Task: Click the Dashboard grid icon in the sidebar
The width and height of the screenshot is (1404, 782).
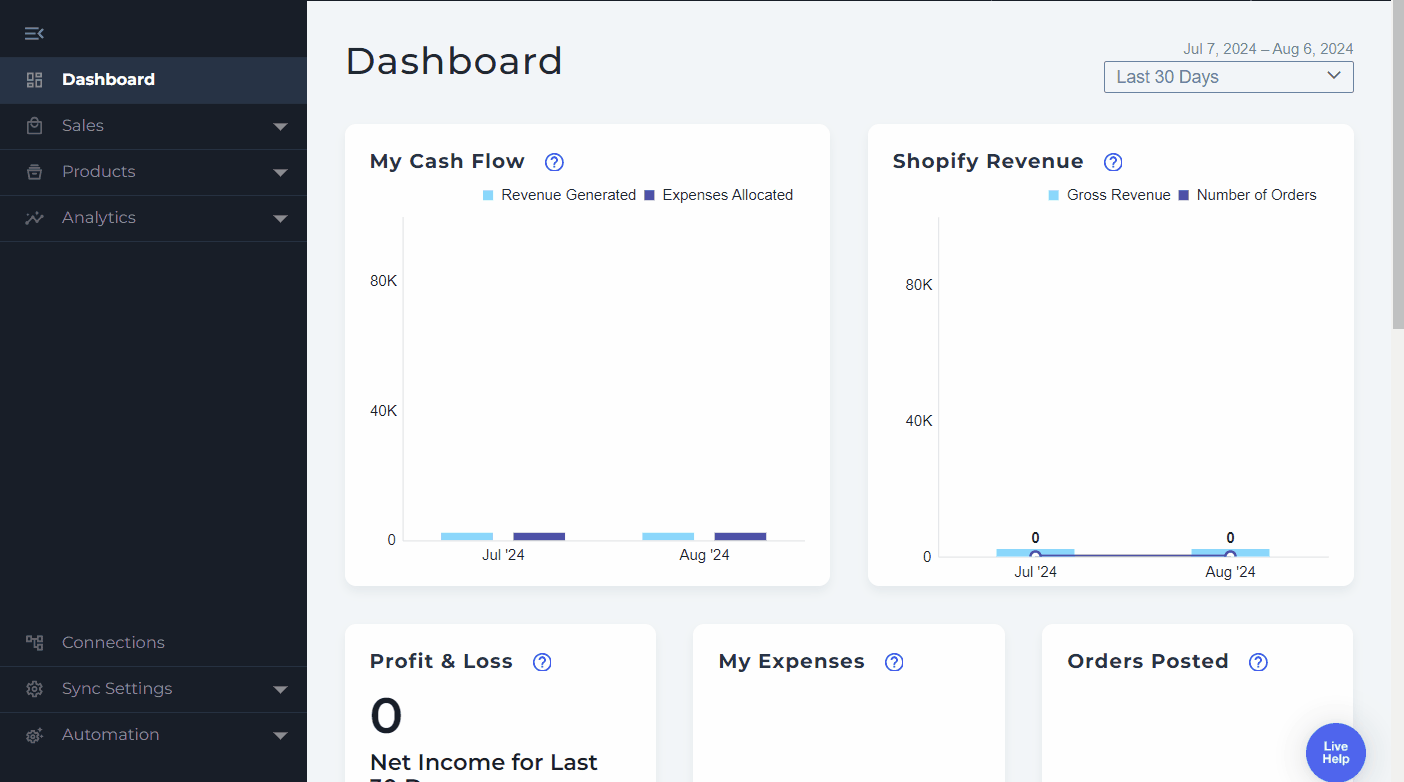Action: point(35,80)
